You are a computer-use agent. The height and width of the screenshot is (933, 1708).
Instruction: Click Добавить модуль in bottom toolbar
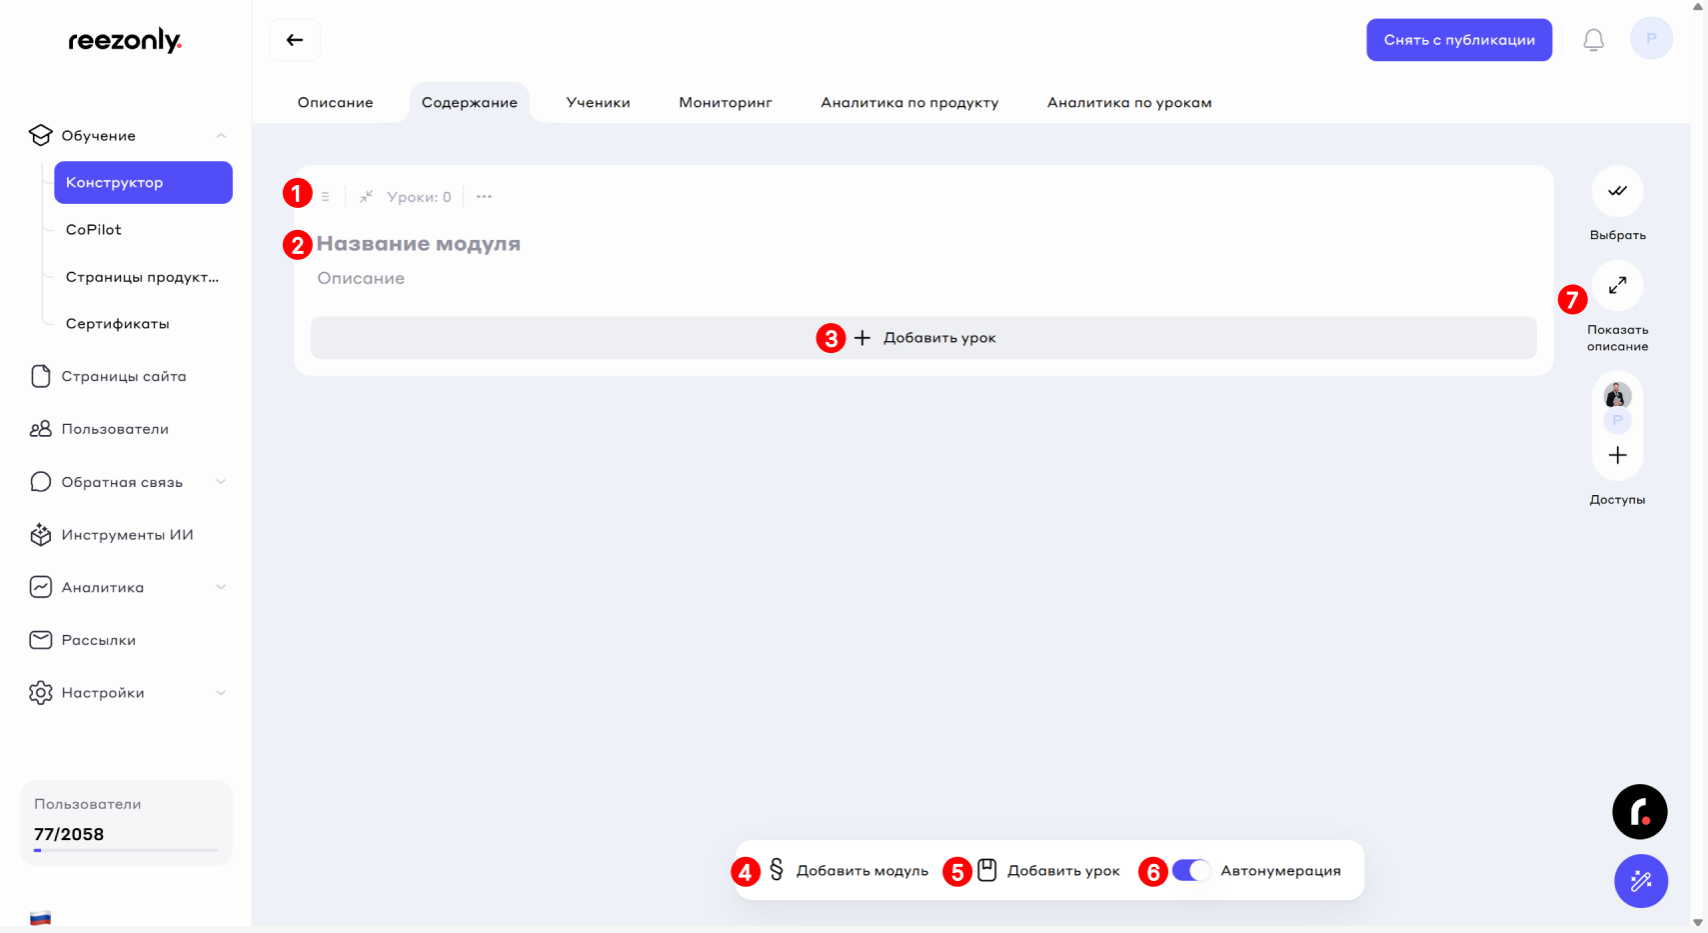tap(849, 871)
